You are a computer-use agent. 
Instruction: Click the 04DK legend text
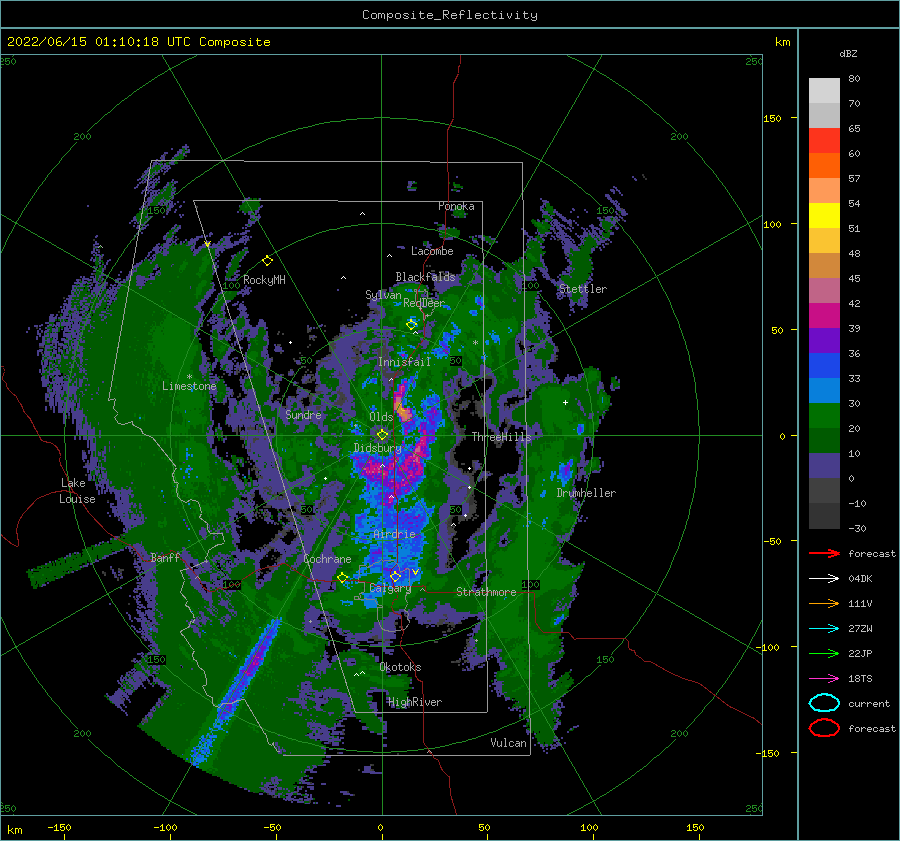(x=860, y=579)
